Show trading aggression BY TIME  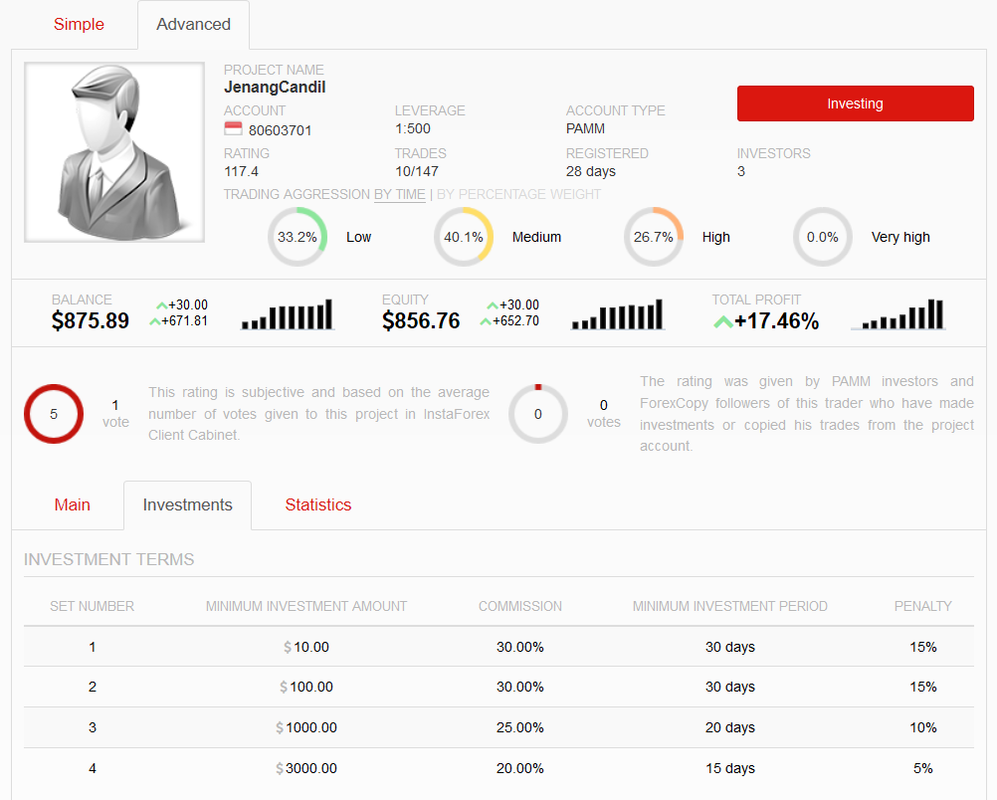click(399, 195)
